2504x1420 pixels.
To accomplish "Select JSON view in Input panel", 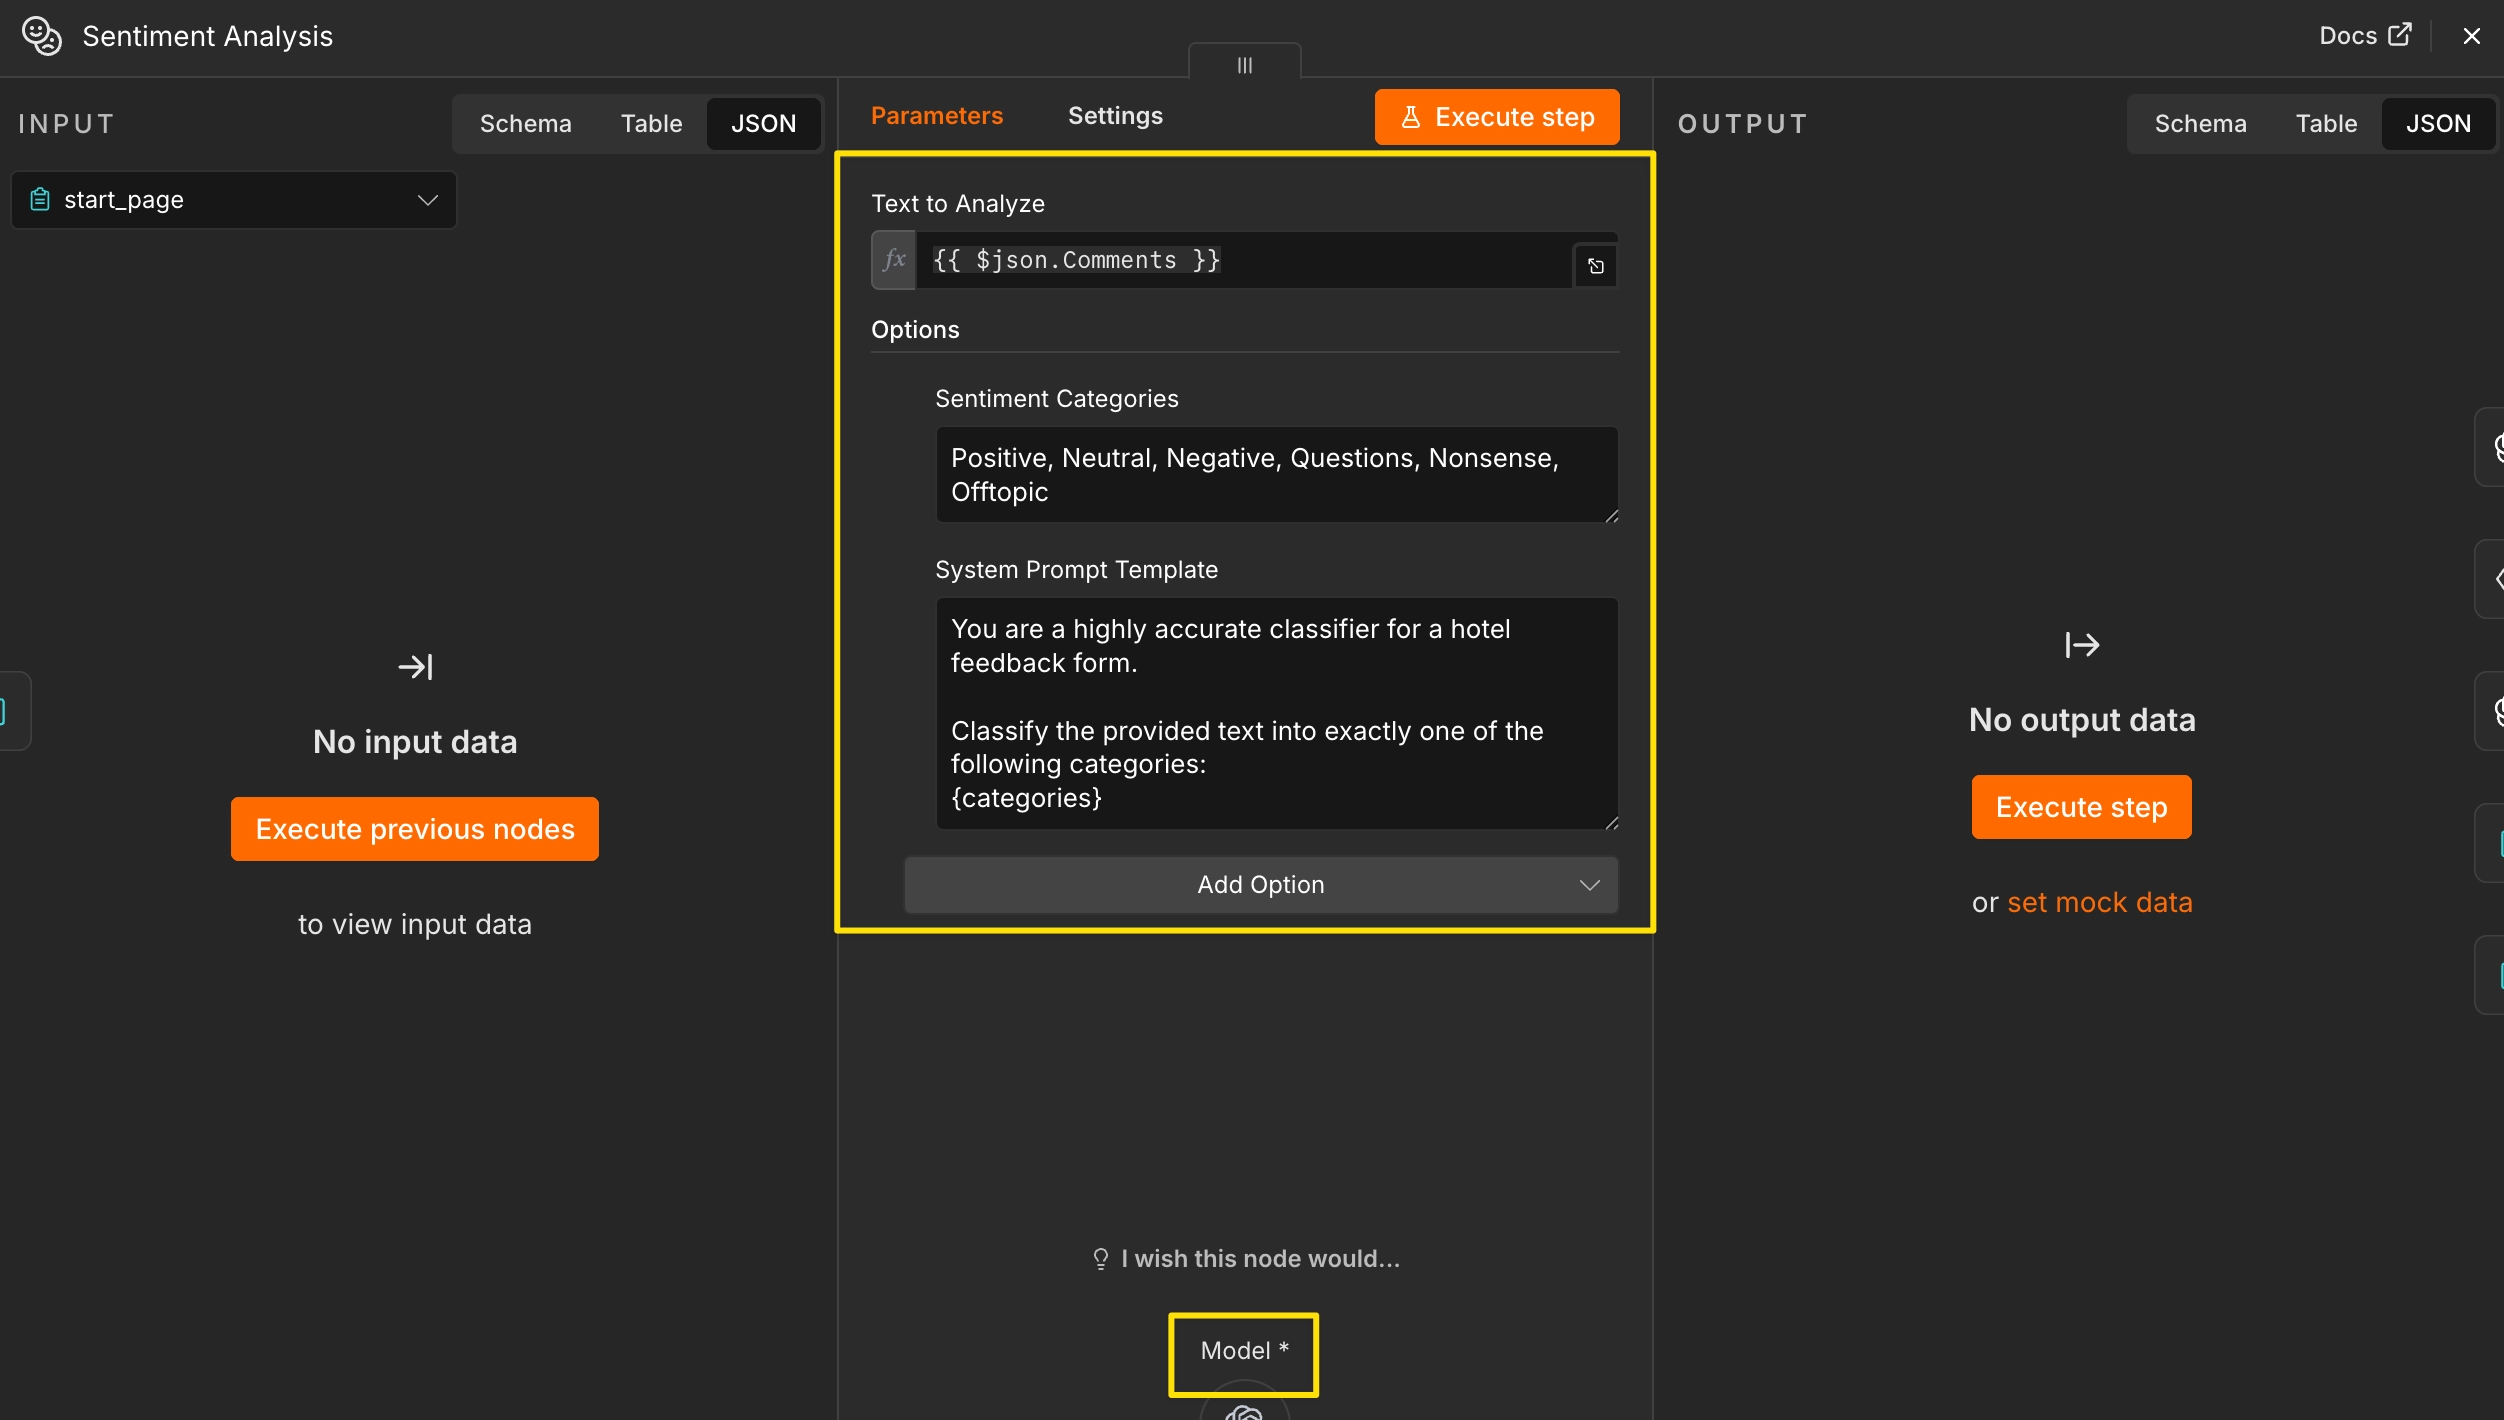I will tap(763, 124).
